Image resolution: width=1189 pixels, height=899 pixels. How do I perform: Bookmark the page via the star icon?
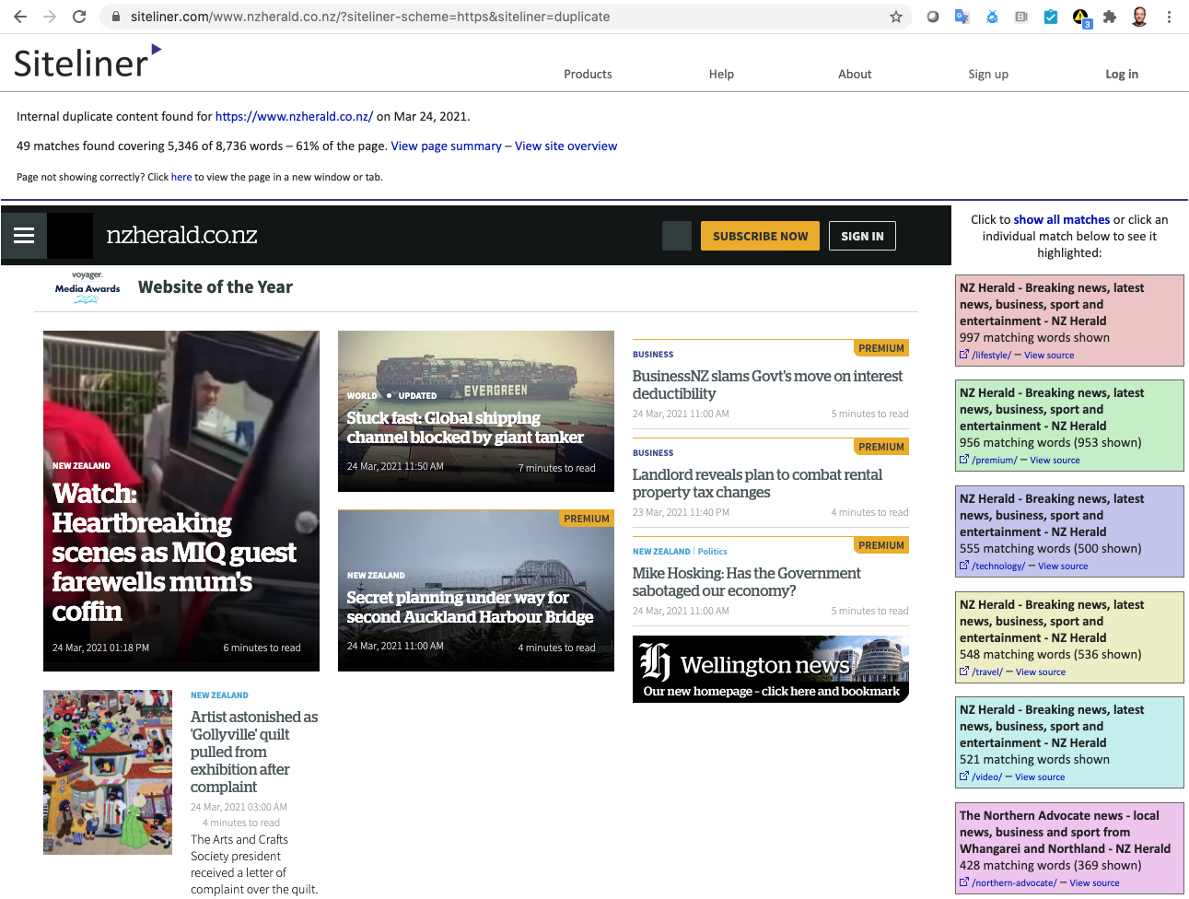pos(896,16)
